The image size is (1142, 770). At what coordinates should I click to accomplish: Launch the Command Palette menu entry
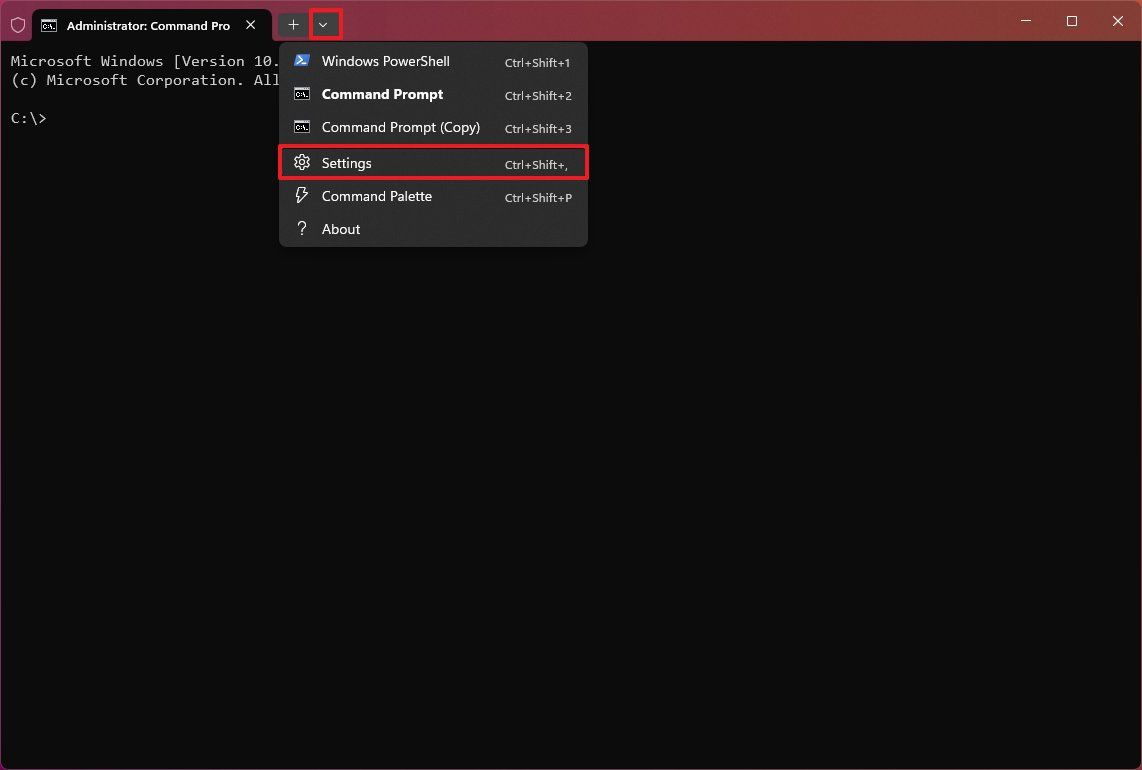click(x=377, y=196)
